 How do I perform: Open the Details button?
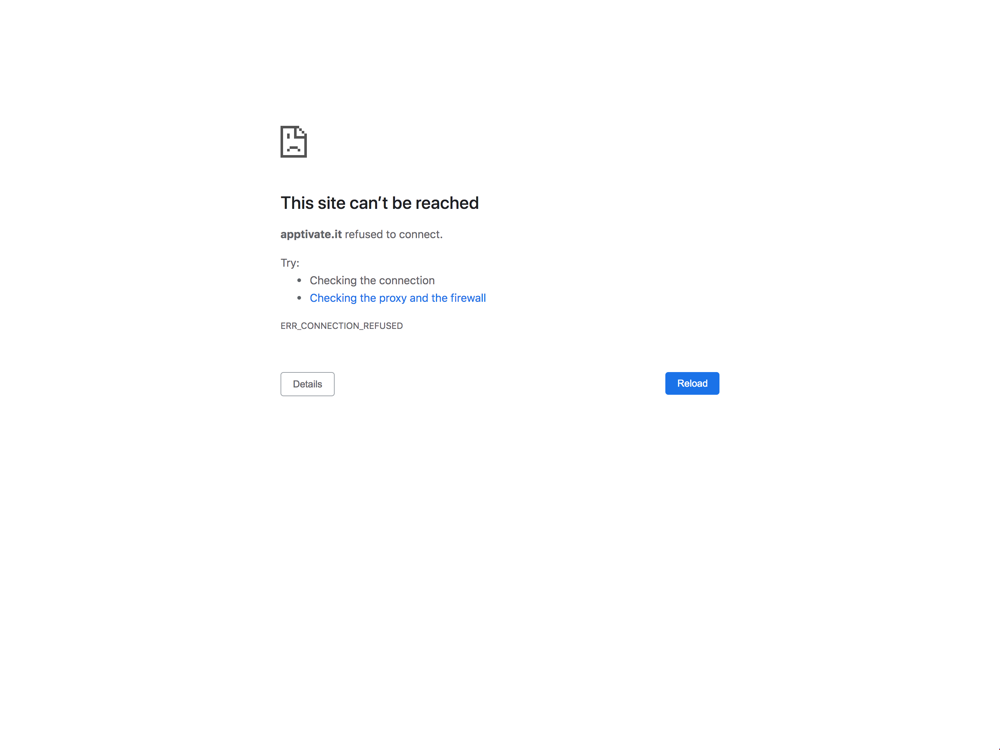pos(307,384)
